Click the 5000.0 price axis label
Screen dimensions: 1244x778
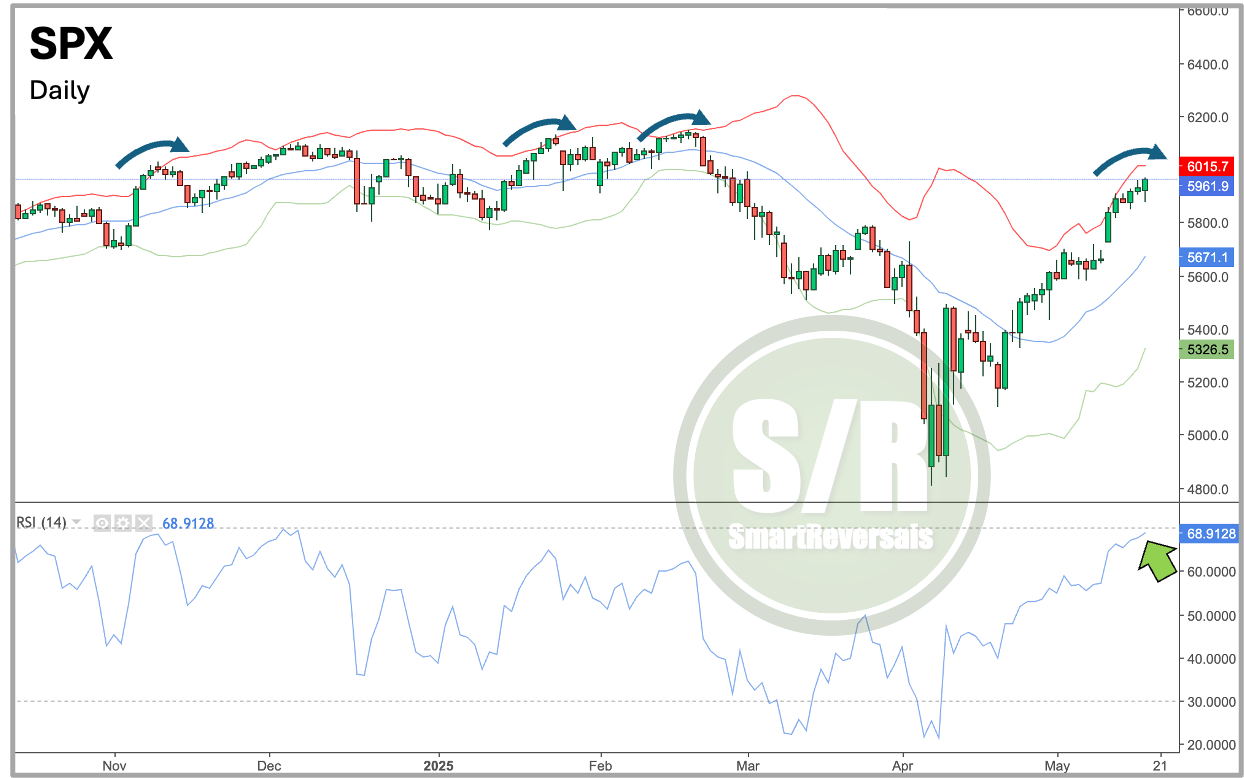click(1208, 436)
